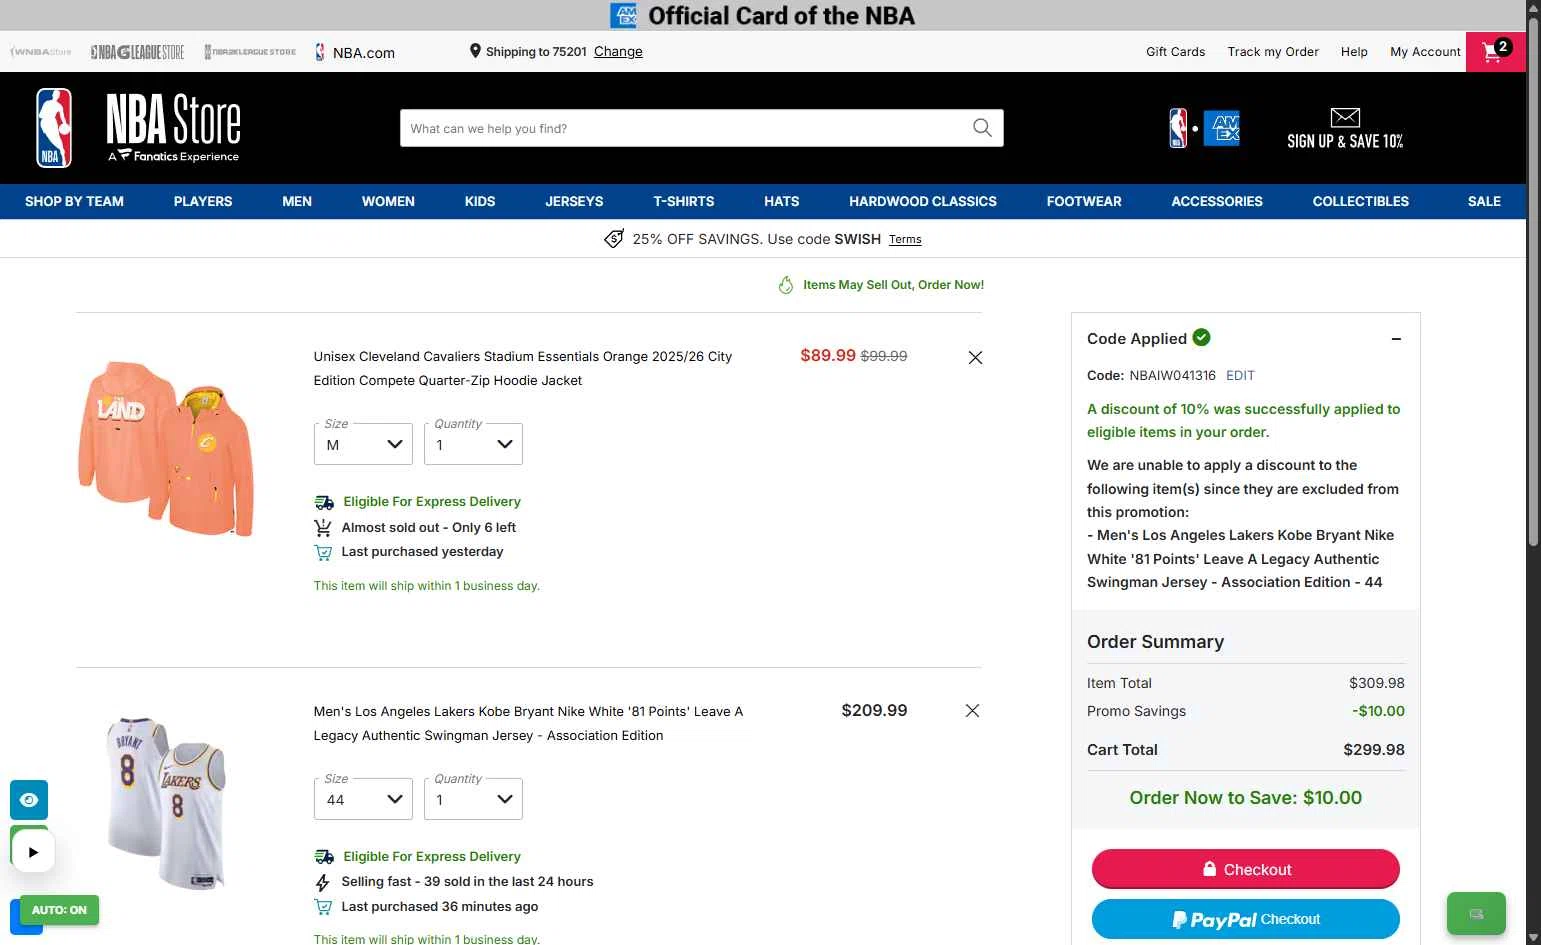Click the NBA Amex partnership logo

tap(1204, 128)
